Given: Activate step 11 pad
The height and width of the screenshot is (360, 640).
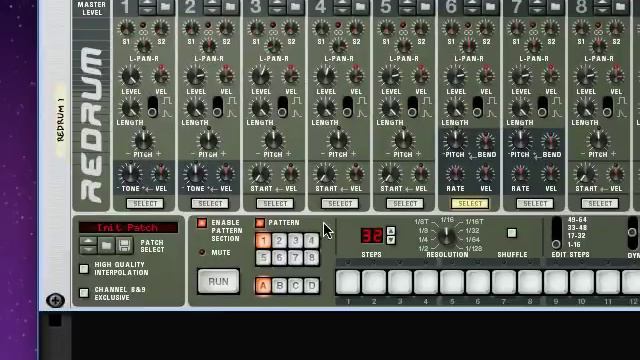Looking at the screenshot, I should click(x=608, y=282).
